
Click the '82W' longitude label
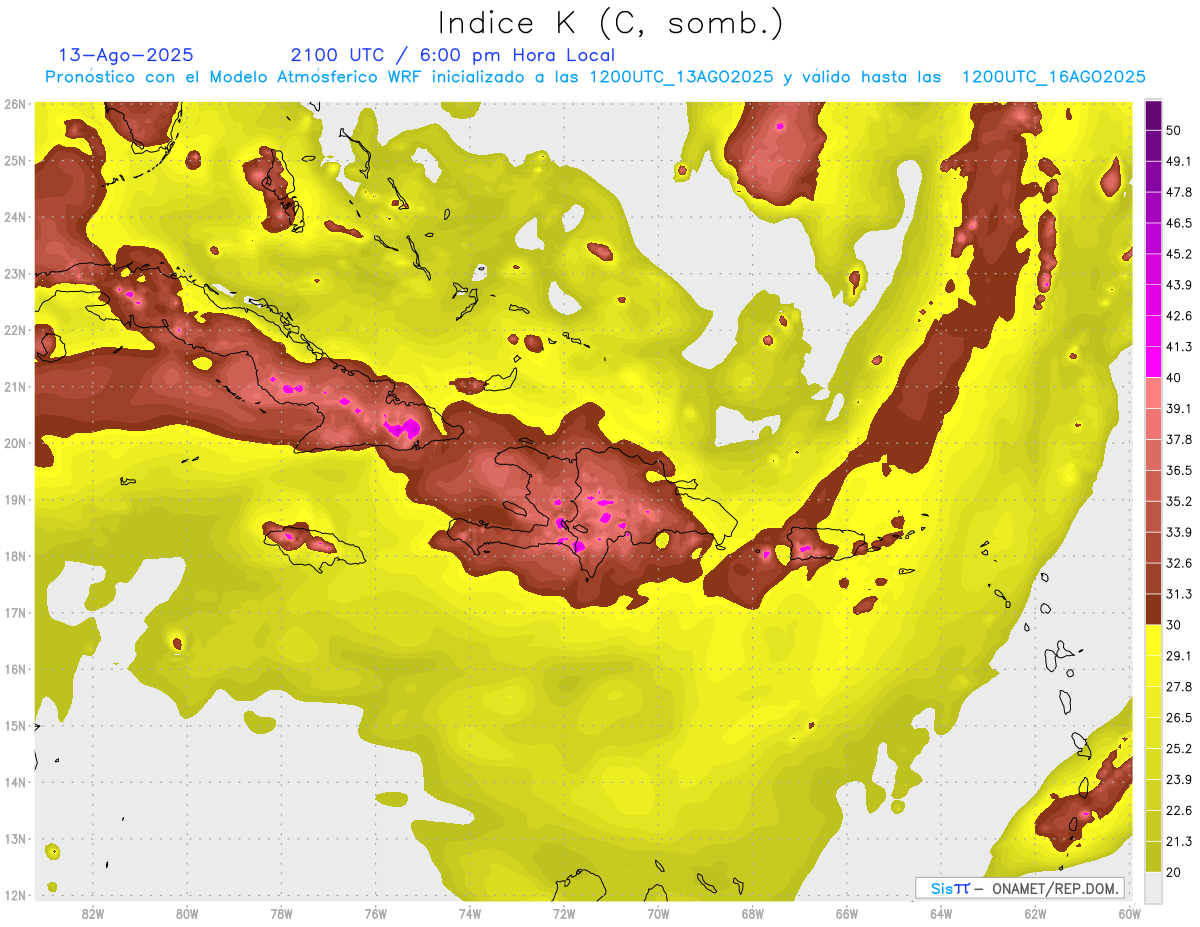coord(92,913)
